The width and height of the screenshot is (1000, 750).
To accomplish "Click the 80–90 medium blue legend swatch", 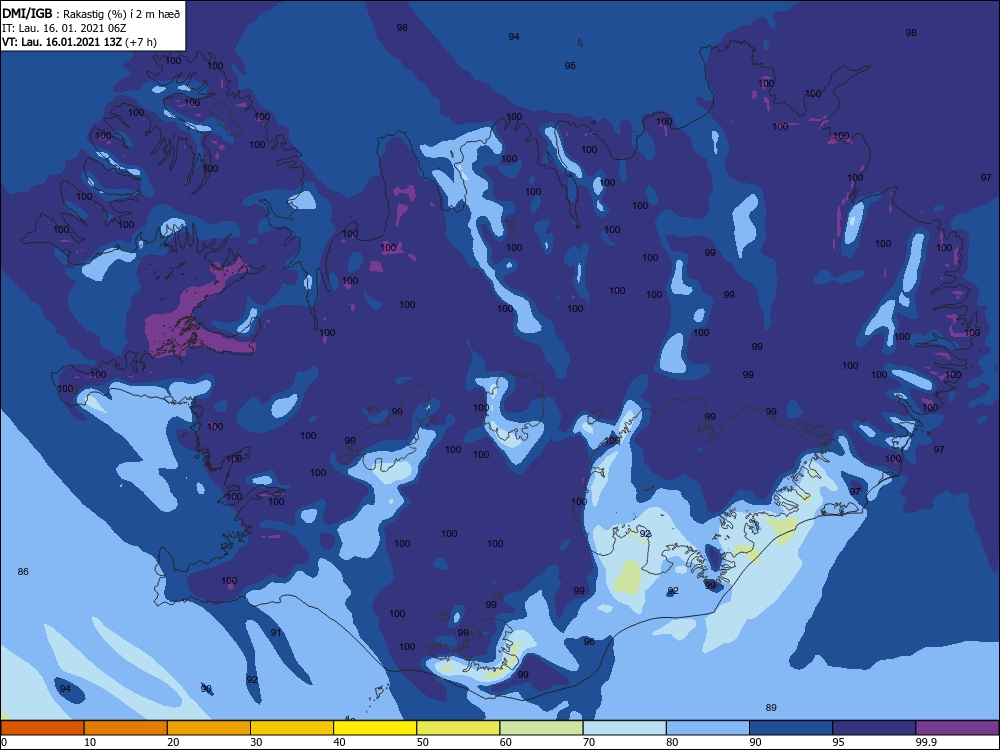I will pyautogui.click(x=708, y=728).
